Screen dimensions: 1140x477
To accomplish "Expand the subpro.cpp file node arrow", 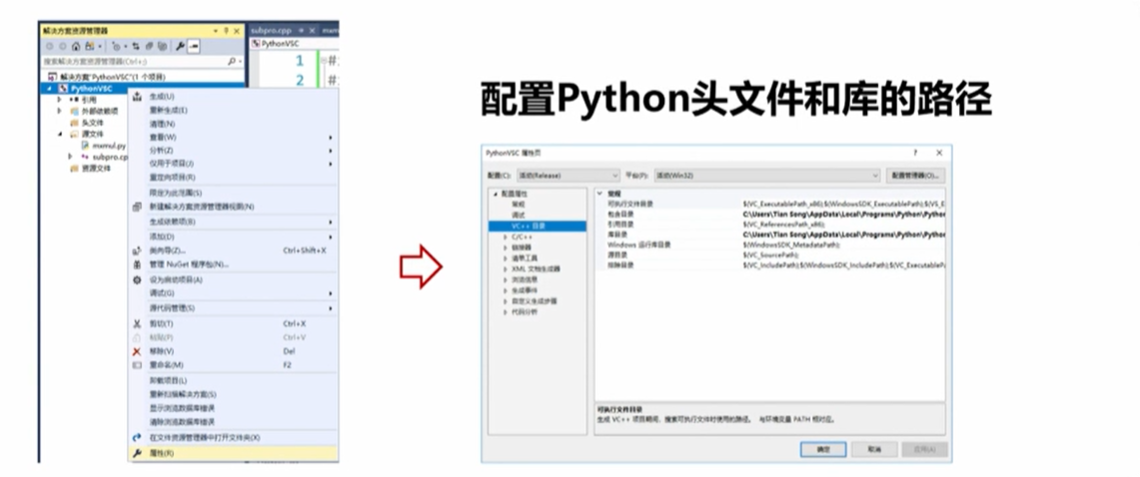I will coord(71,157).
